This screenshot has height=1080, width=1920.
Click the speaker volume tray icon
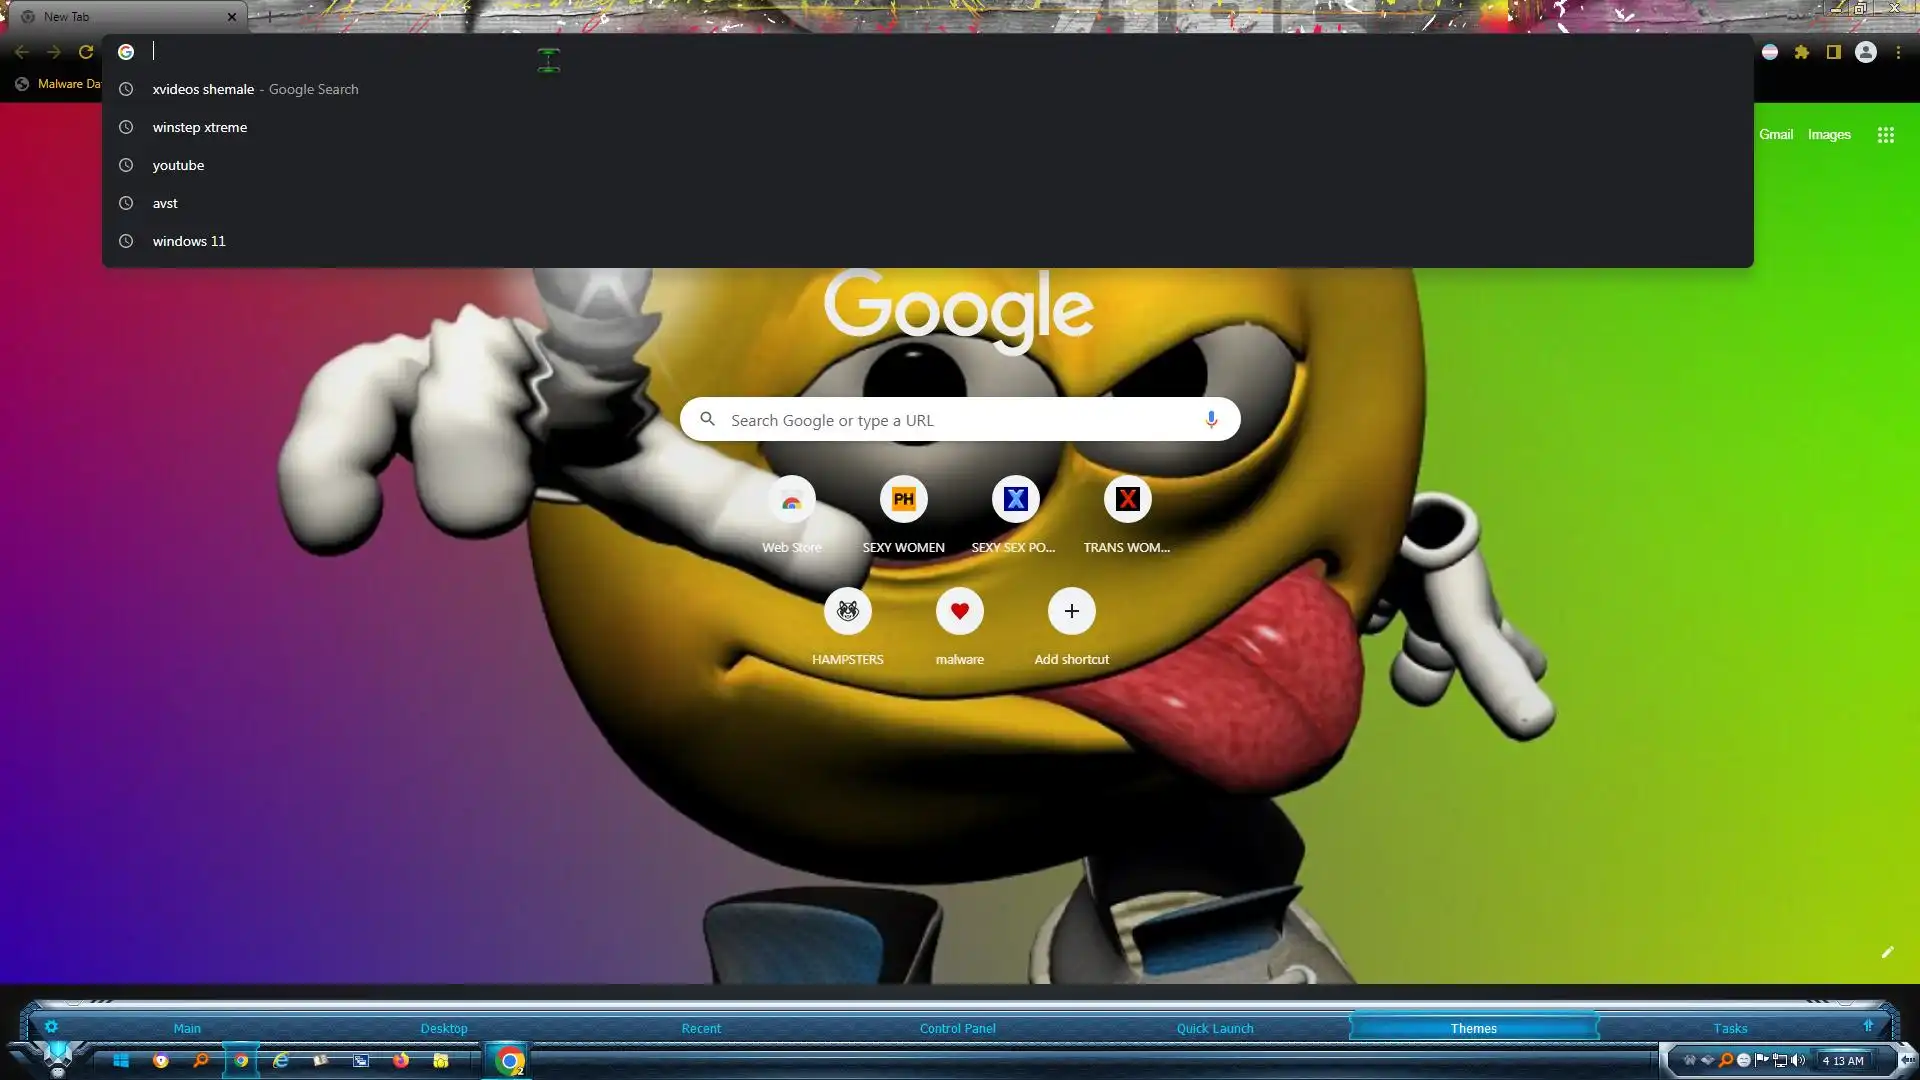point(1798,1060)
